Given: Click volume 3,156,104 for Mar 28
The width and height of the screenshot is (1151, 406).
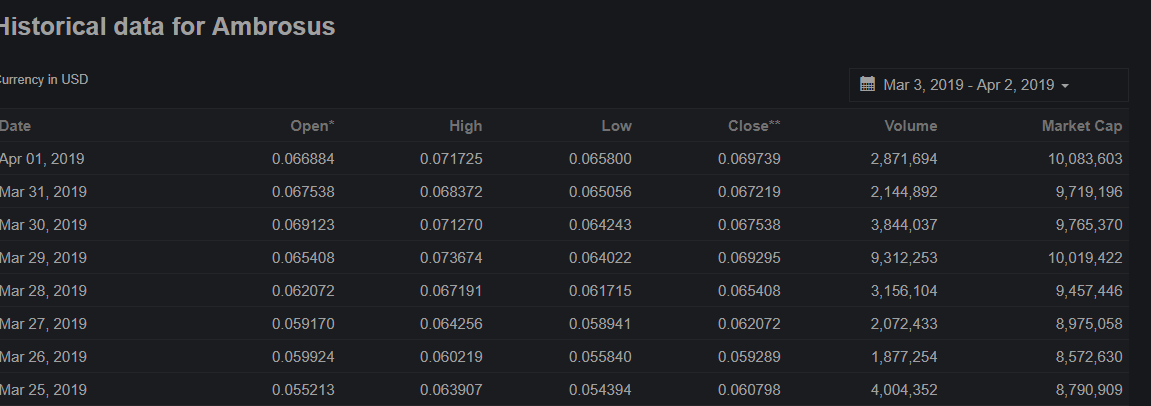Looking at the screenshot, I should click(x=904, y=291).
